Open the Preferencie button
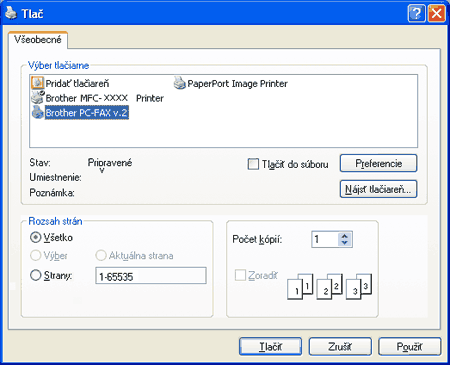 coord(378,163)
